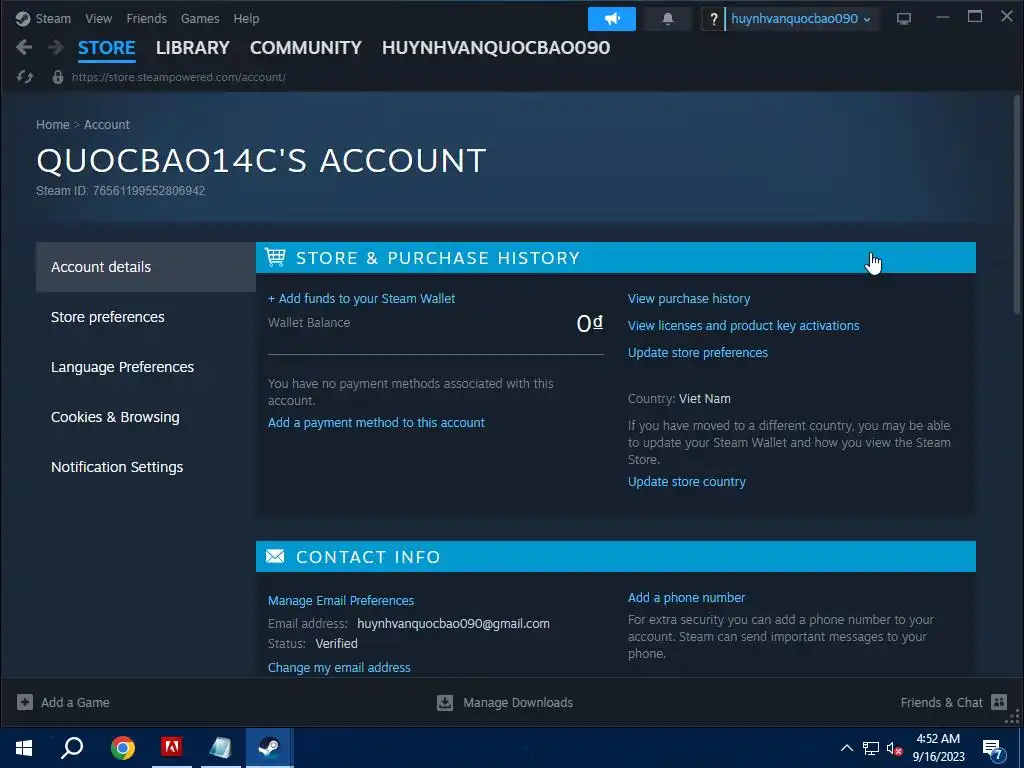Open the HUYNHVANQUOCBAO090 profile tab
This screenshot has width=1024, height=768.
[496, 48]
